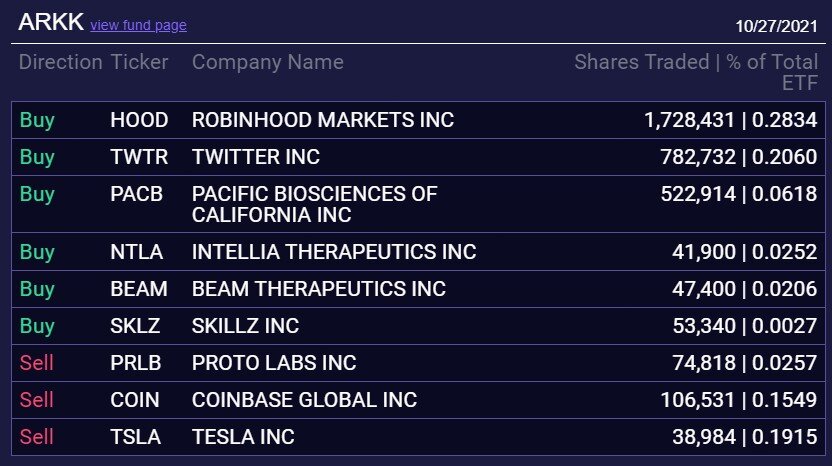Click the Buy label for Robinhood
832x466 pixels.
pos(37,120)
